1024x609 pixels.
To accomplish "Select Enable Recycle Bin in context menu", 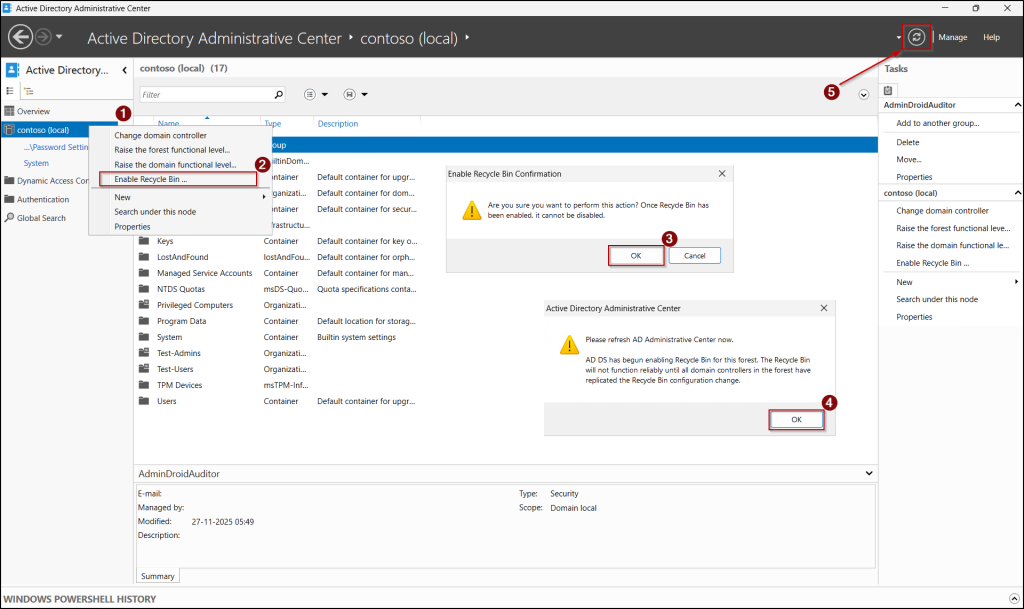I will [x=150, y=179].
